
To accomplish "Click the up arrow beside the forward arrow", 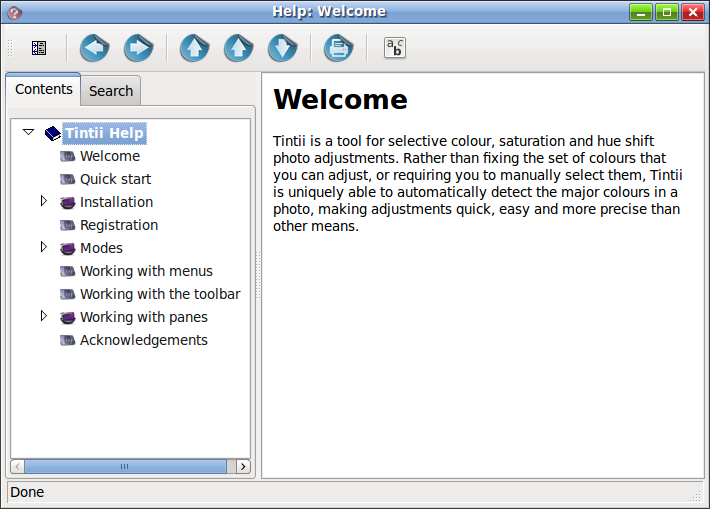I will tap(195, 48).
